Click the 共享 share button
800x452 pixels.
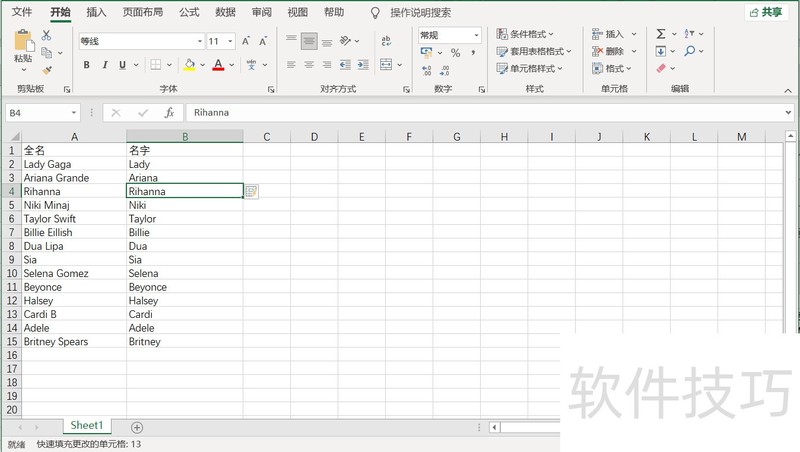766,12
